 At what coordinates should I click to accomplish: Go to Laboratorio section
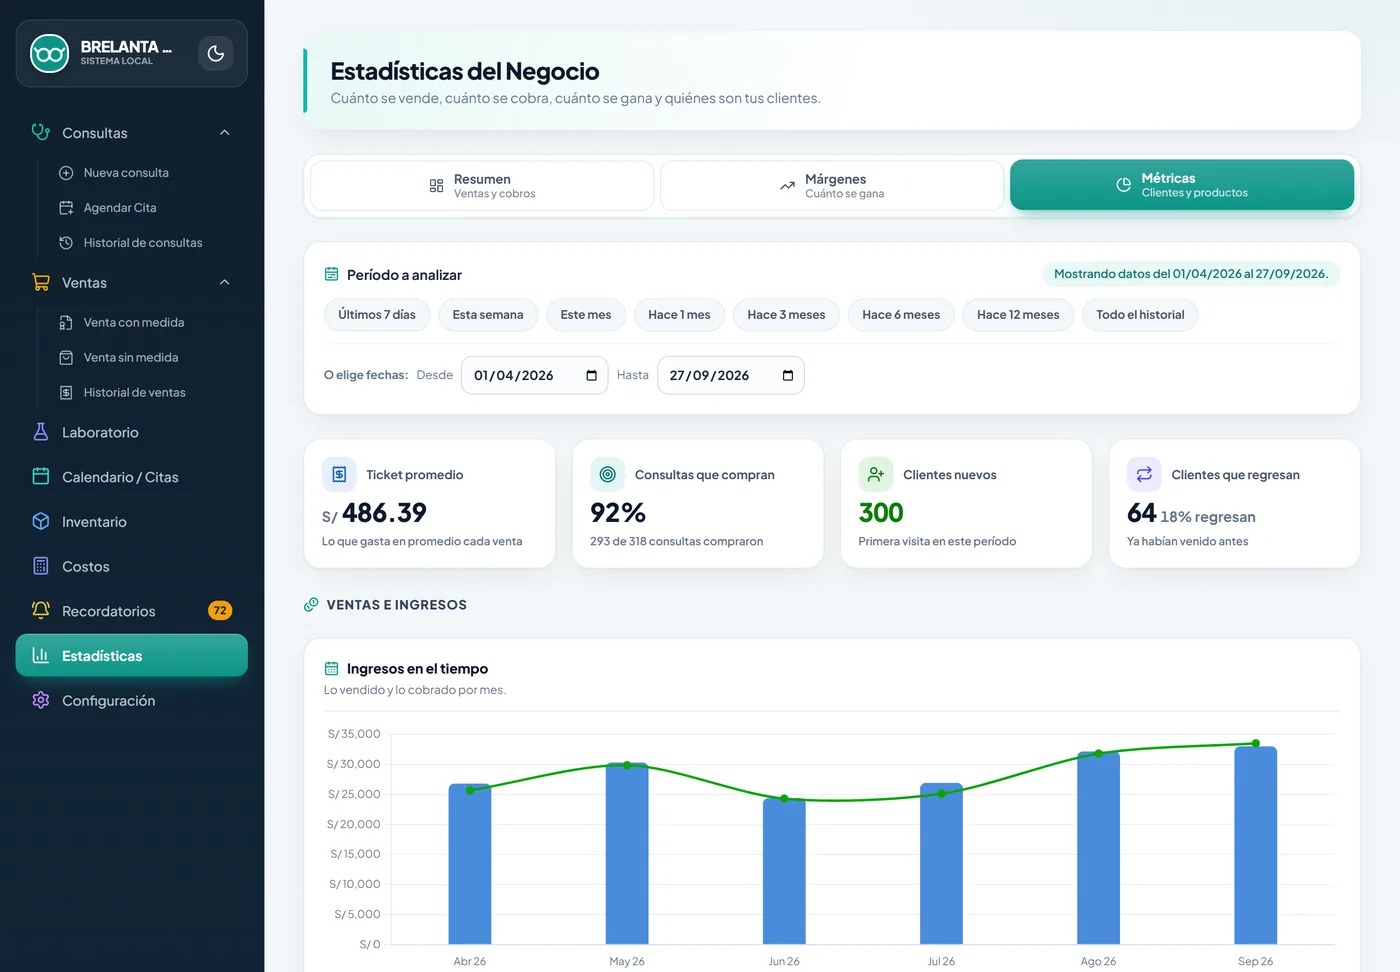[x=132, y=432]
